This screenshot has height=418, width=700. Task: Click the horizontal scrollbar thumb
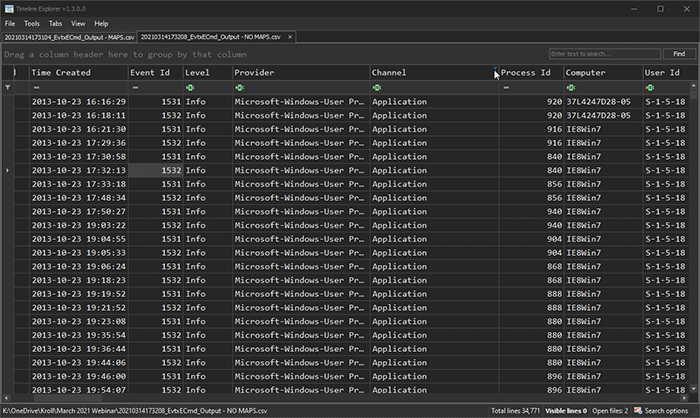(68, 398)
